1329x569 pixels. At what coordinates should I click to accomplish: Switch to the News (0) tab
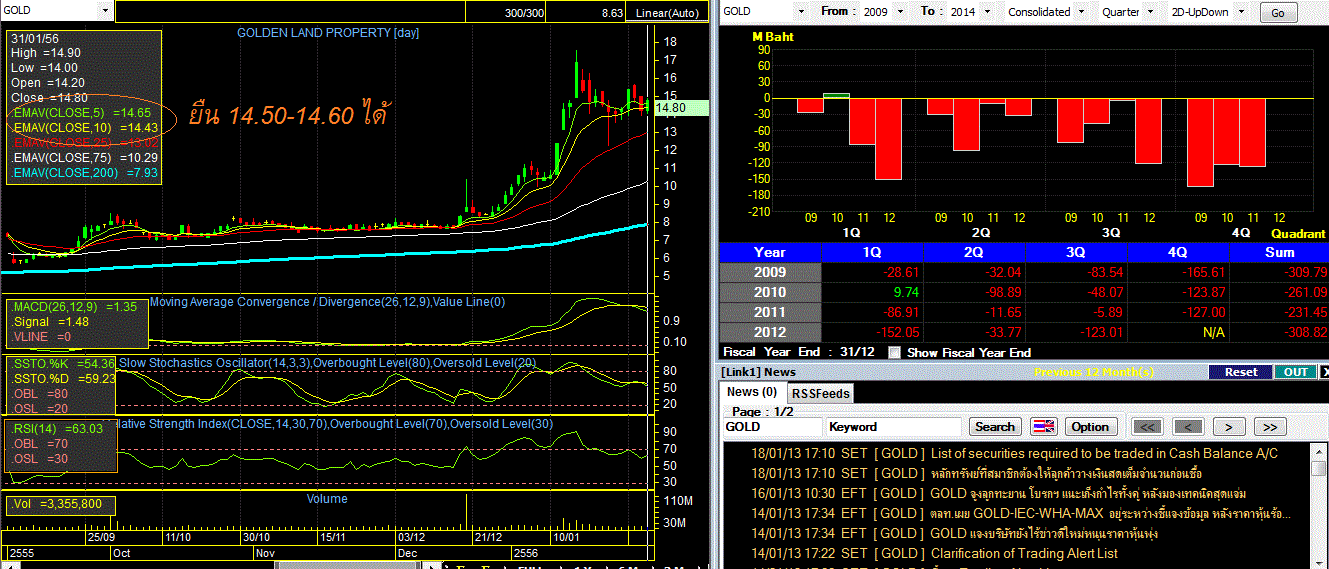click(752, 392)
